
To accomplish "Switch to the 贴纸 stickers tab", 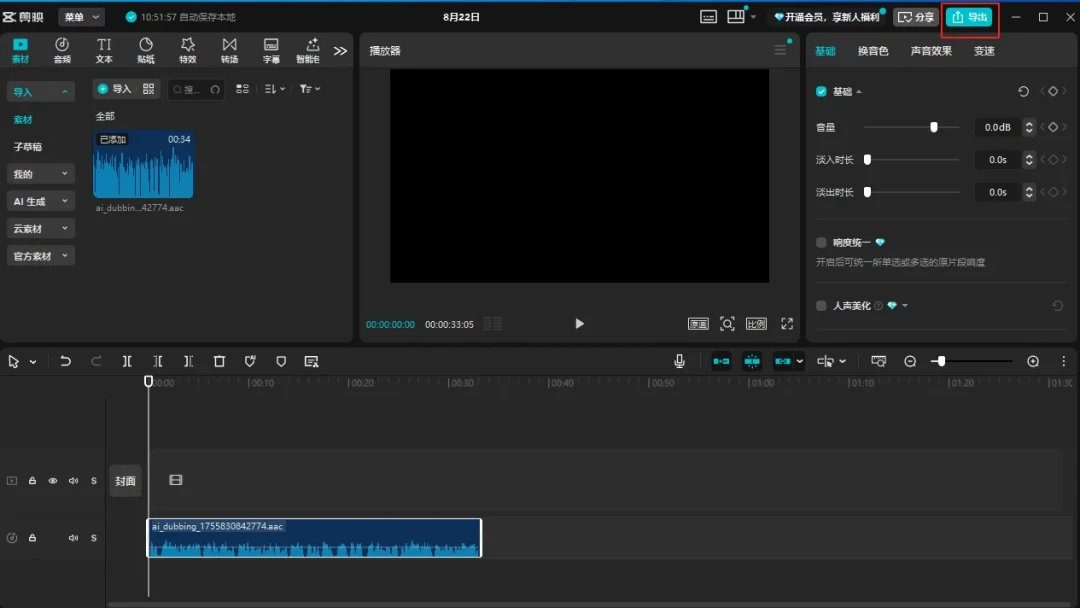I will (x=146, y=50).
